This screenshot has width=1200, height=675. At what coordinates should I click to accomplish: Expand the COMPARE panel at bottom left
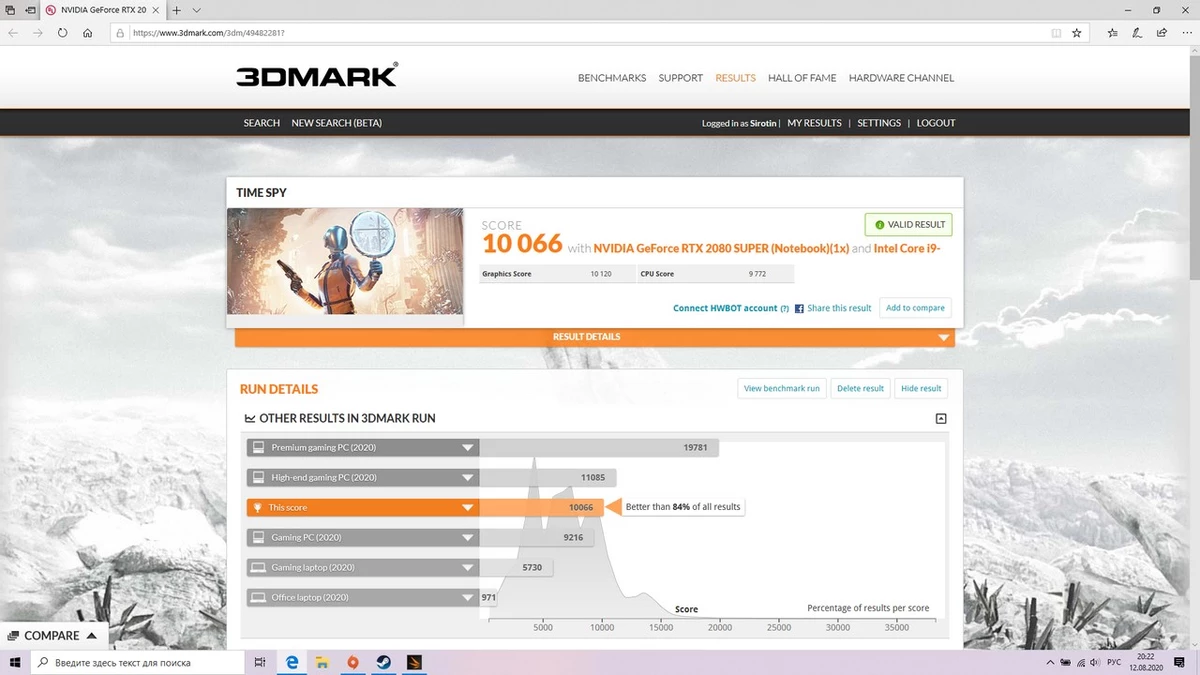click(x=52, y=636)
